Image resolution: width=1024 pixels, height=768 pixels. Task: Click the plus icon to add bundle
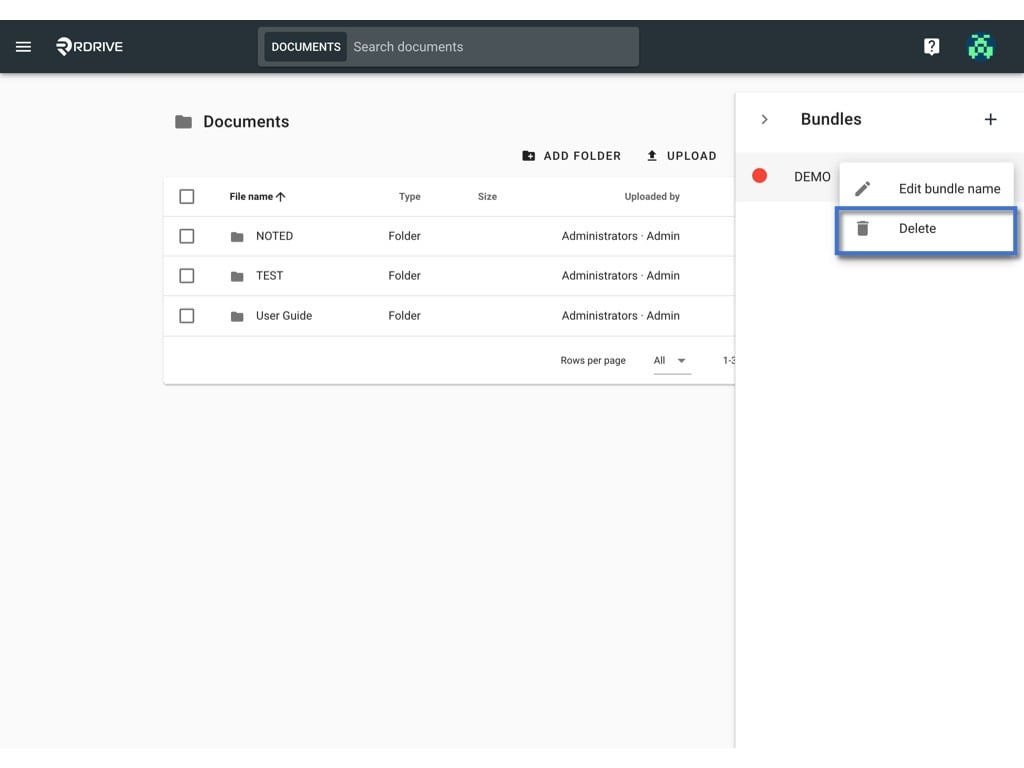[990, 120]
